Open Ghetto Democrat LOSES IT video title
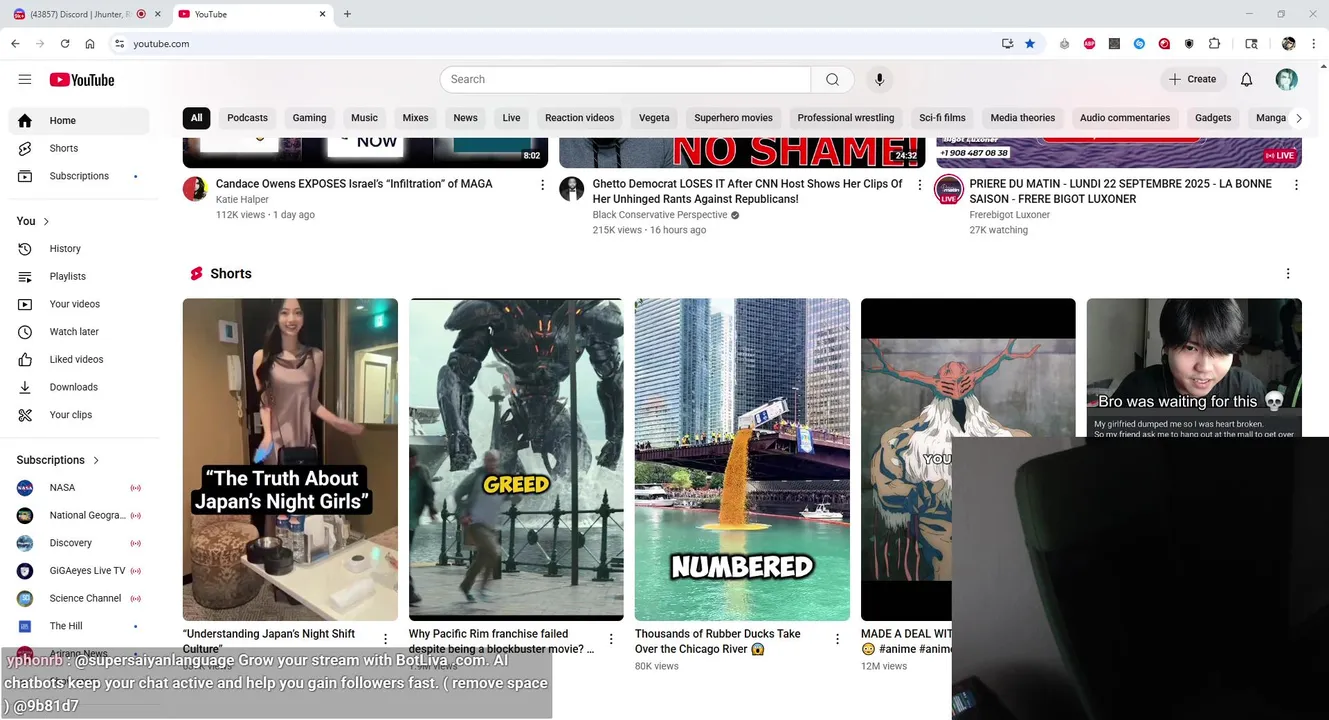 tap(747, 191)
